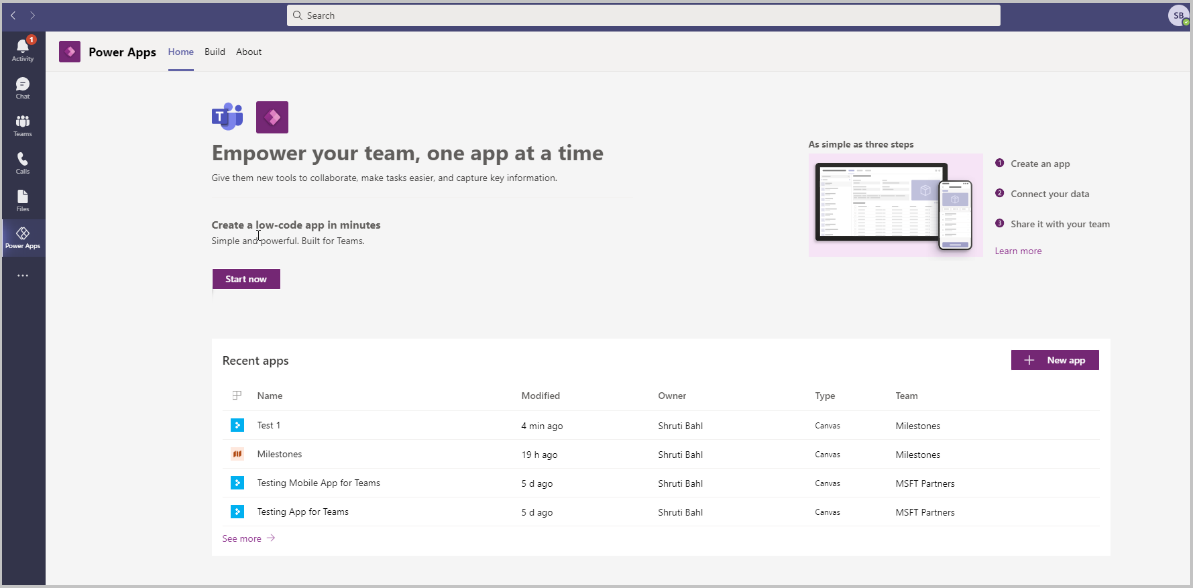The height and width of the screenshot is (588, 1193).
Task: Navigate forward with the right arrow
Action: point(32,15)
